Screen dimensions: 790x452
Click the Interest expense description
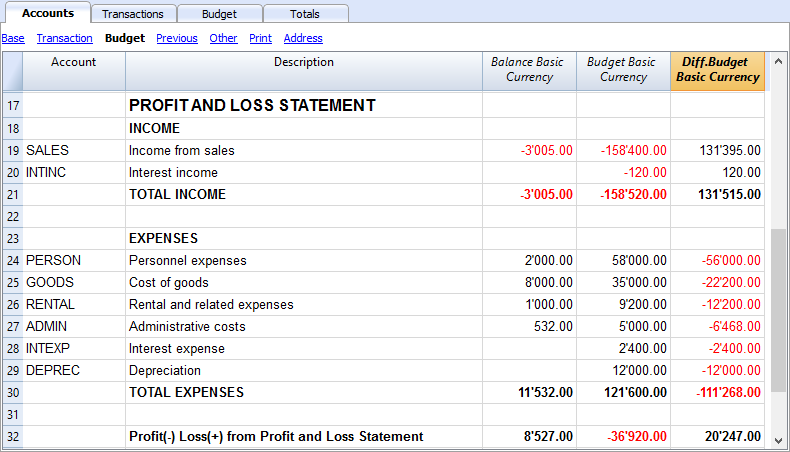304,349
